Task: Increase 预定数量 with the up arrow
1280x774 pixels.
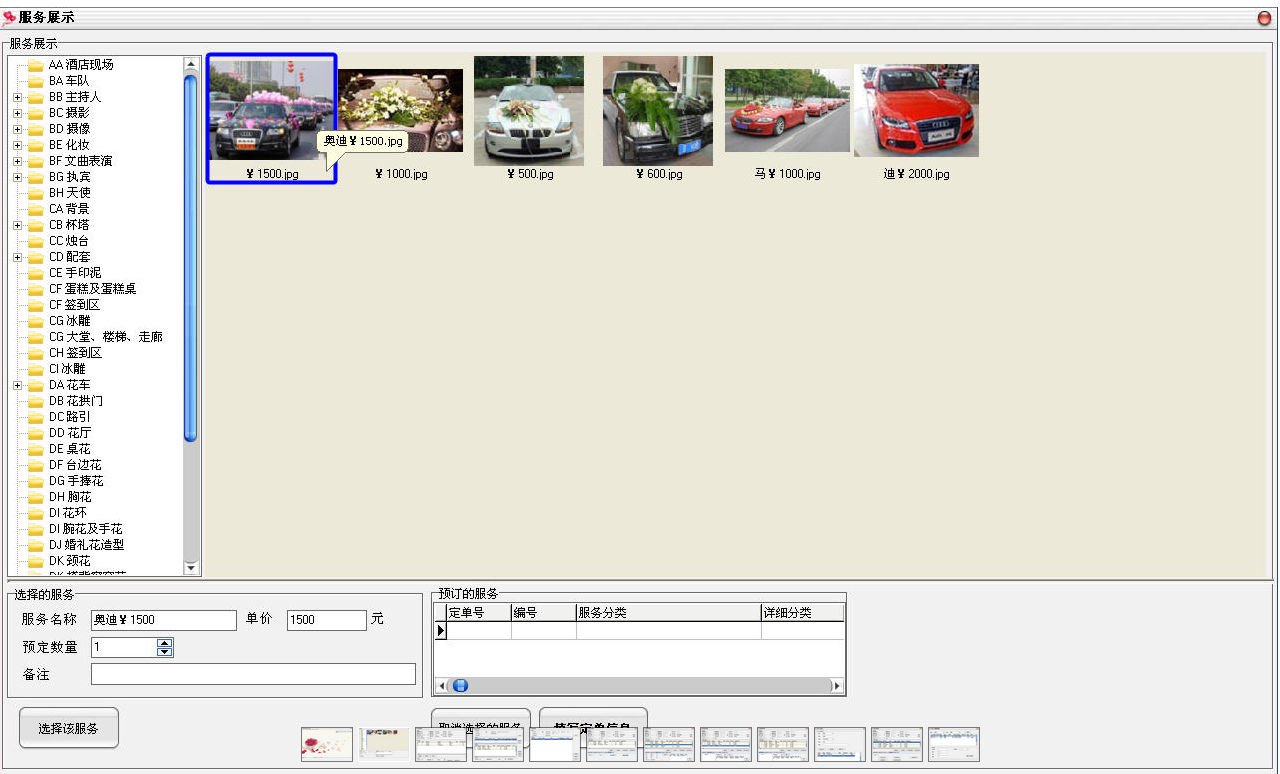Action: click(165, 643)
